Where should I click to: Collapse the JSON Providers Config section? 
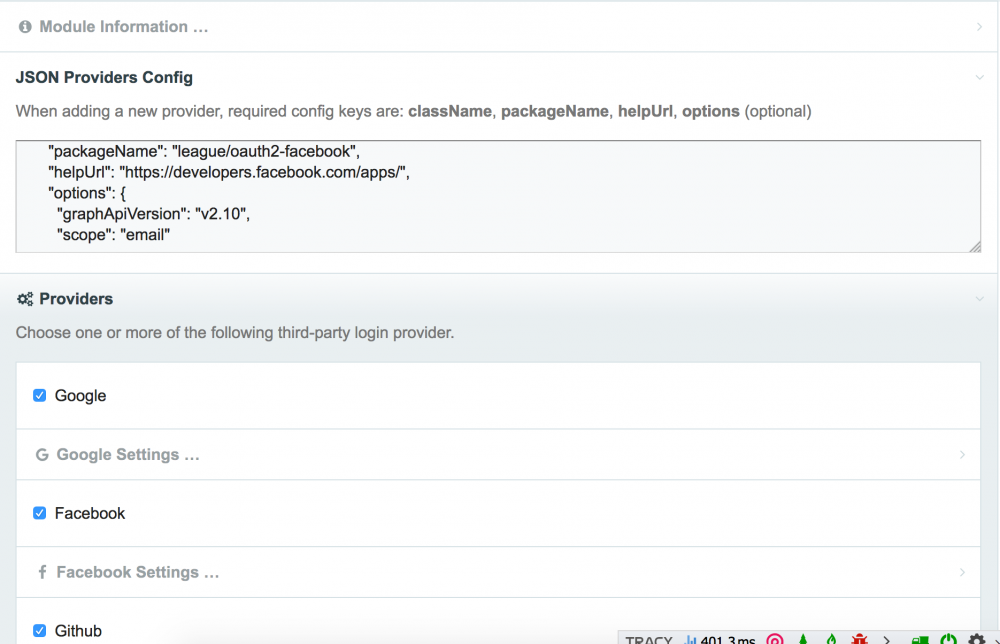(x=980, y=77)
